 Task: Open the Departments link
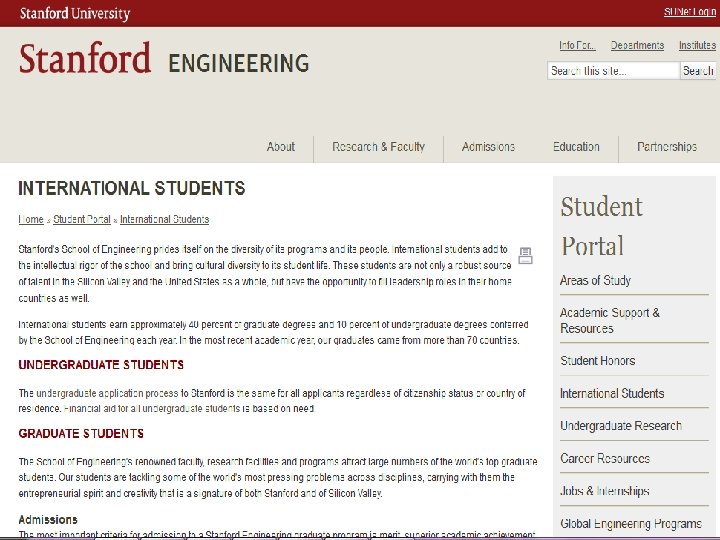tap(637, 45)
